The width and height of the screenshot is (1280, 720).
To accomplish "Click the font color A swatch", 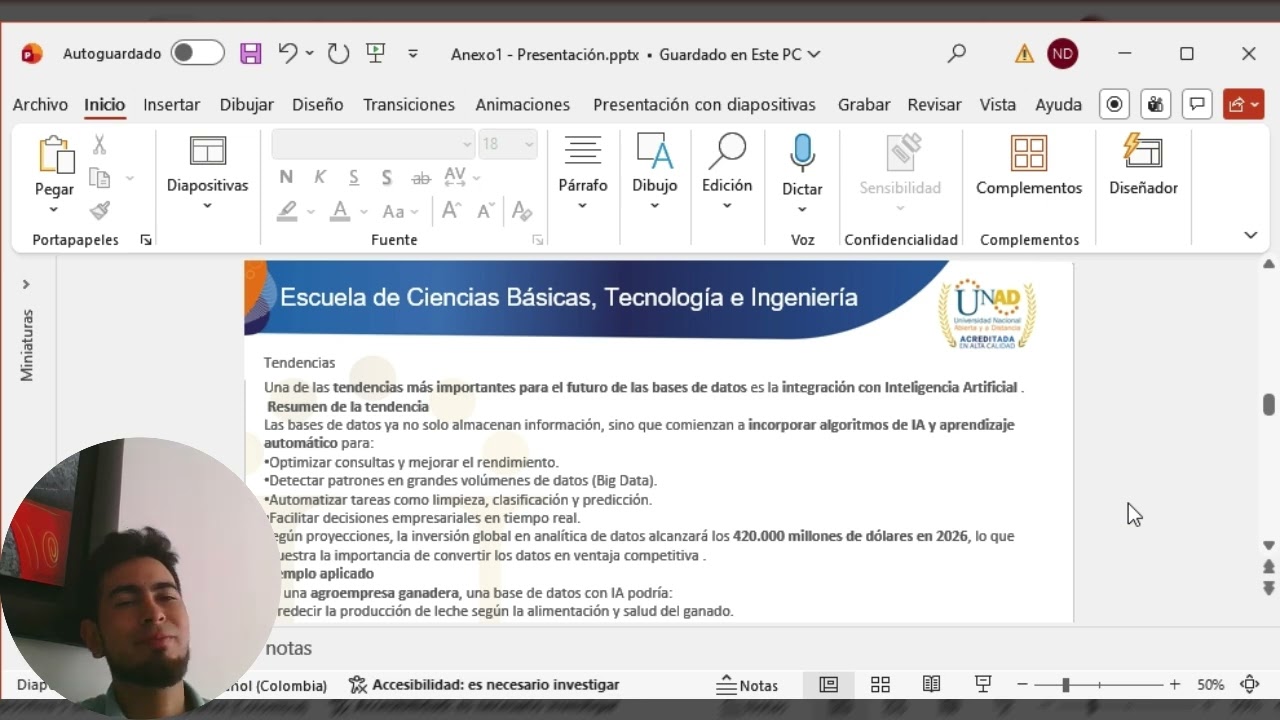I will coord(340,211).
